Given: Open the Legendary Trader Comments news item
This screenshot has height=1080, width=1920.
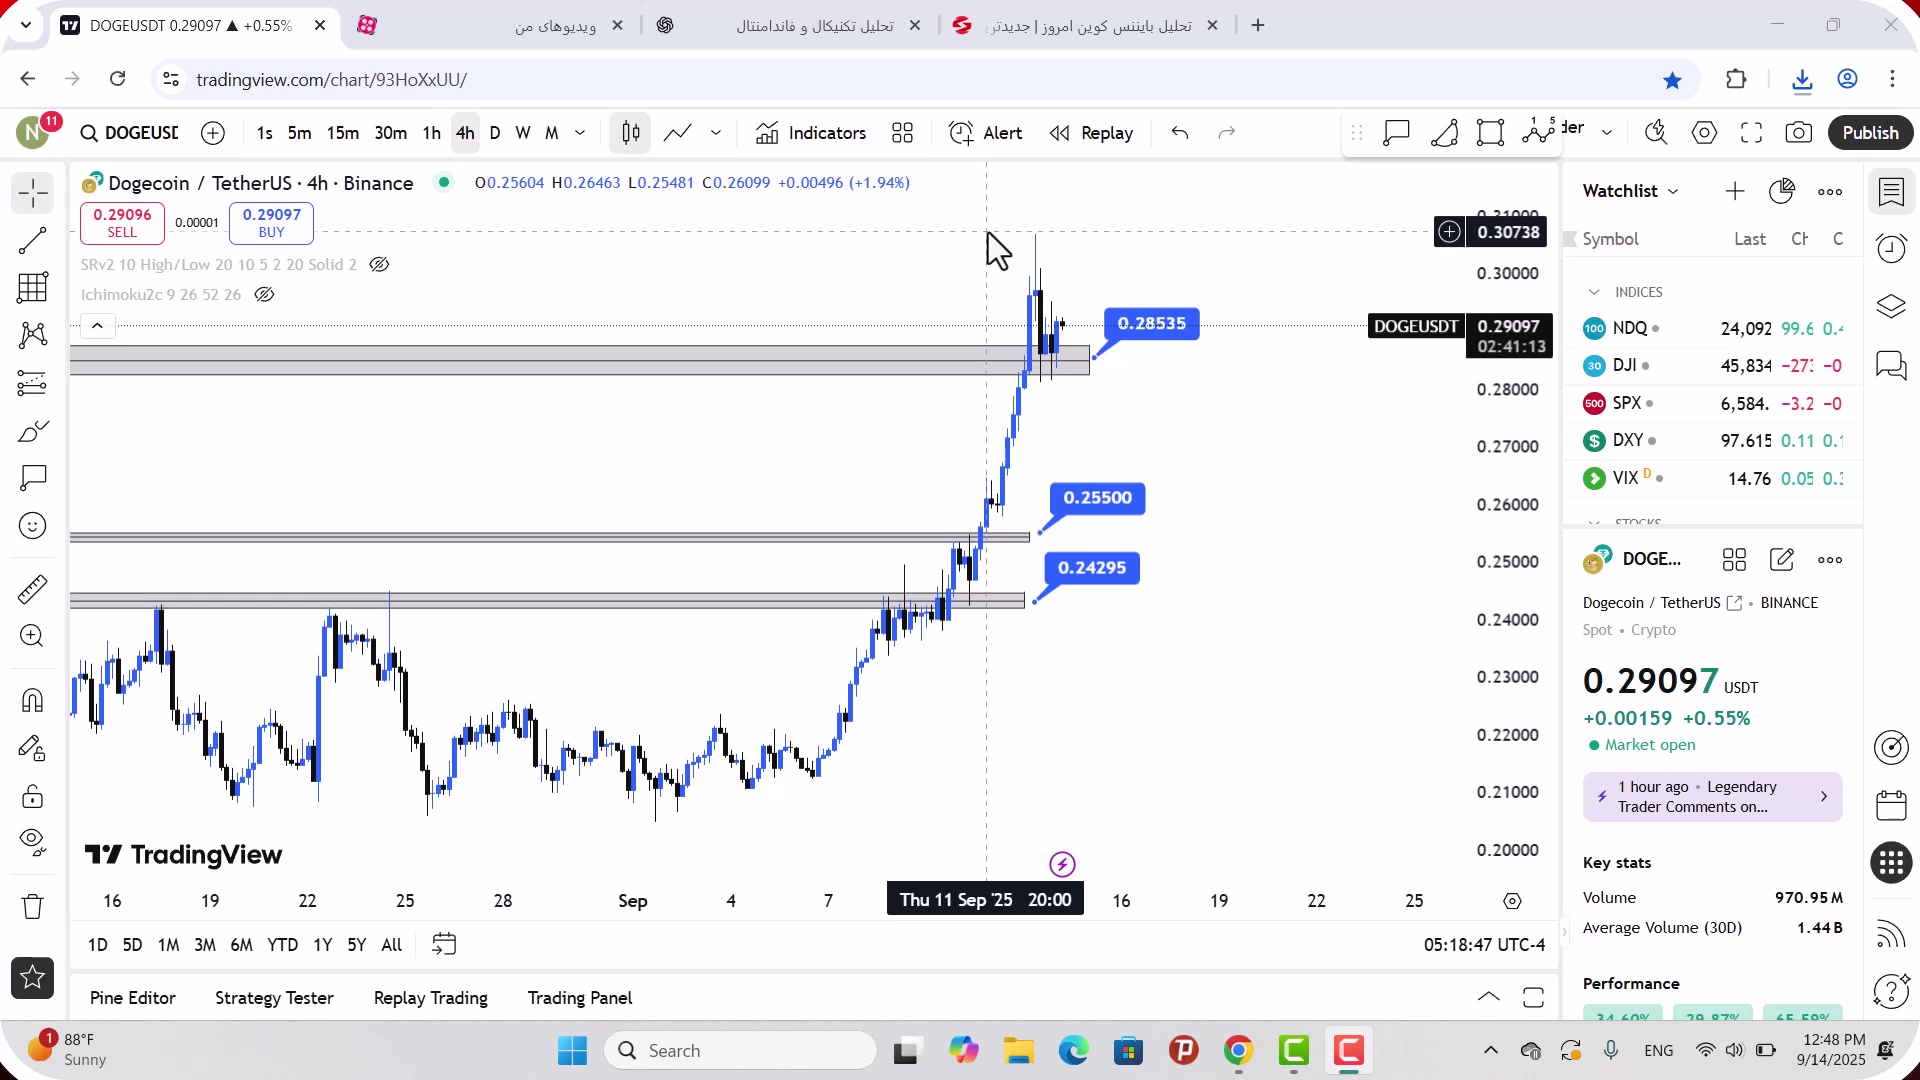Looking at the screenshot, I should click(x=1712, y=797).
